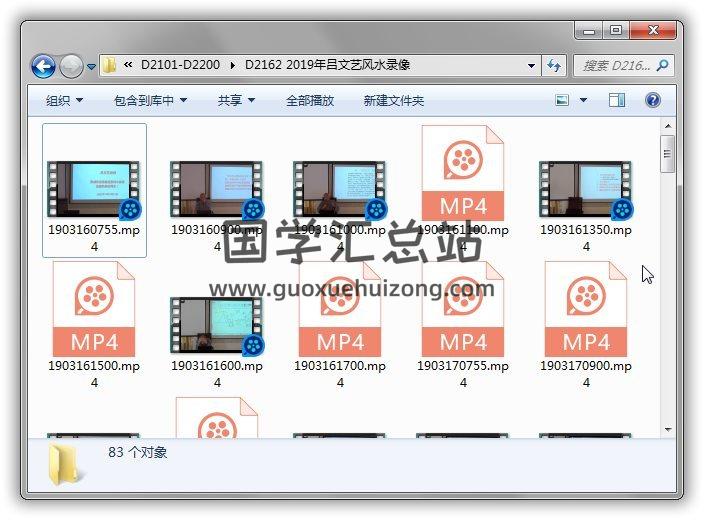
Task: Go back with the blue Back arrow
Action: coord(44,66)
